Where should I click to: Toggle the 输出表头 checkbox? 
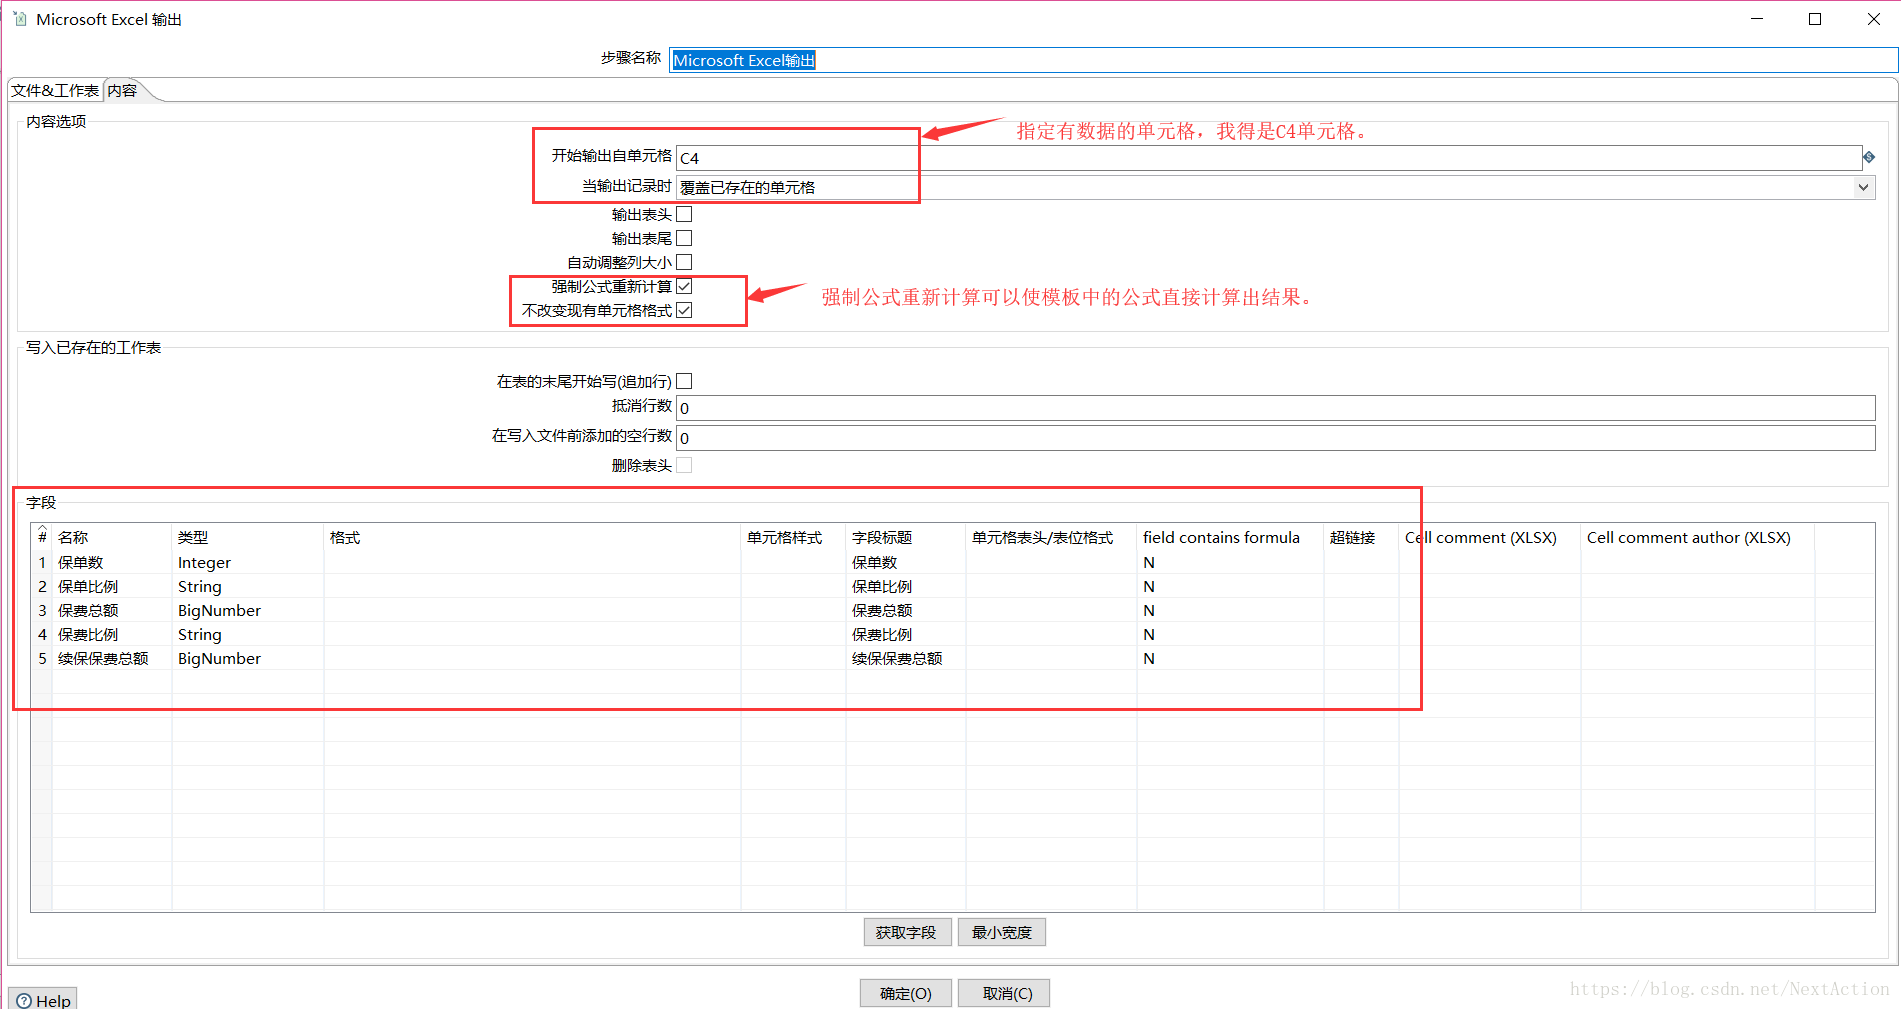click(684, 214)
